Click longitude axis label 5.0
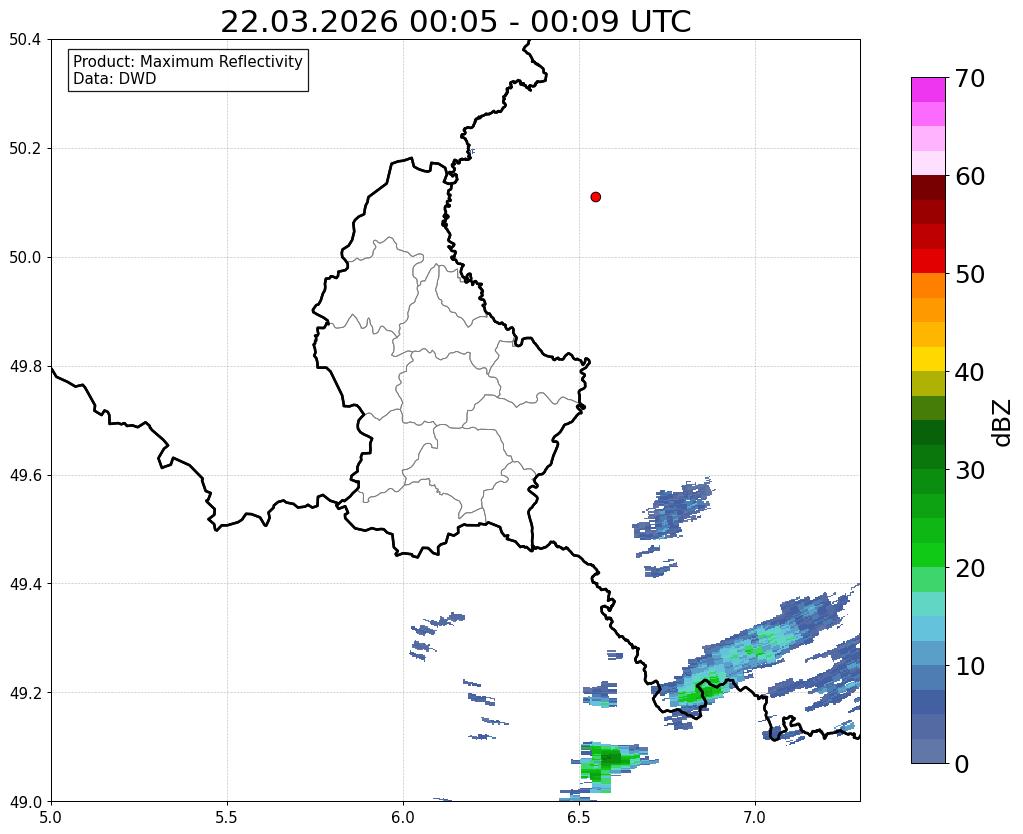1023x834 pixels. (51, 818)
